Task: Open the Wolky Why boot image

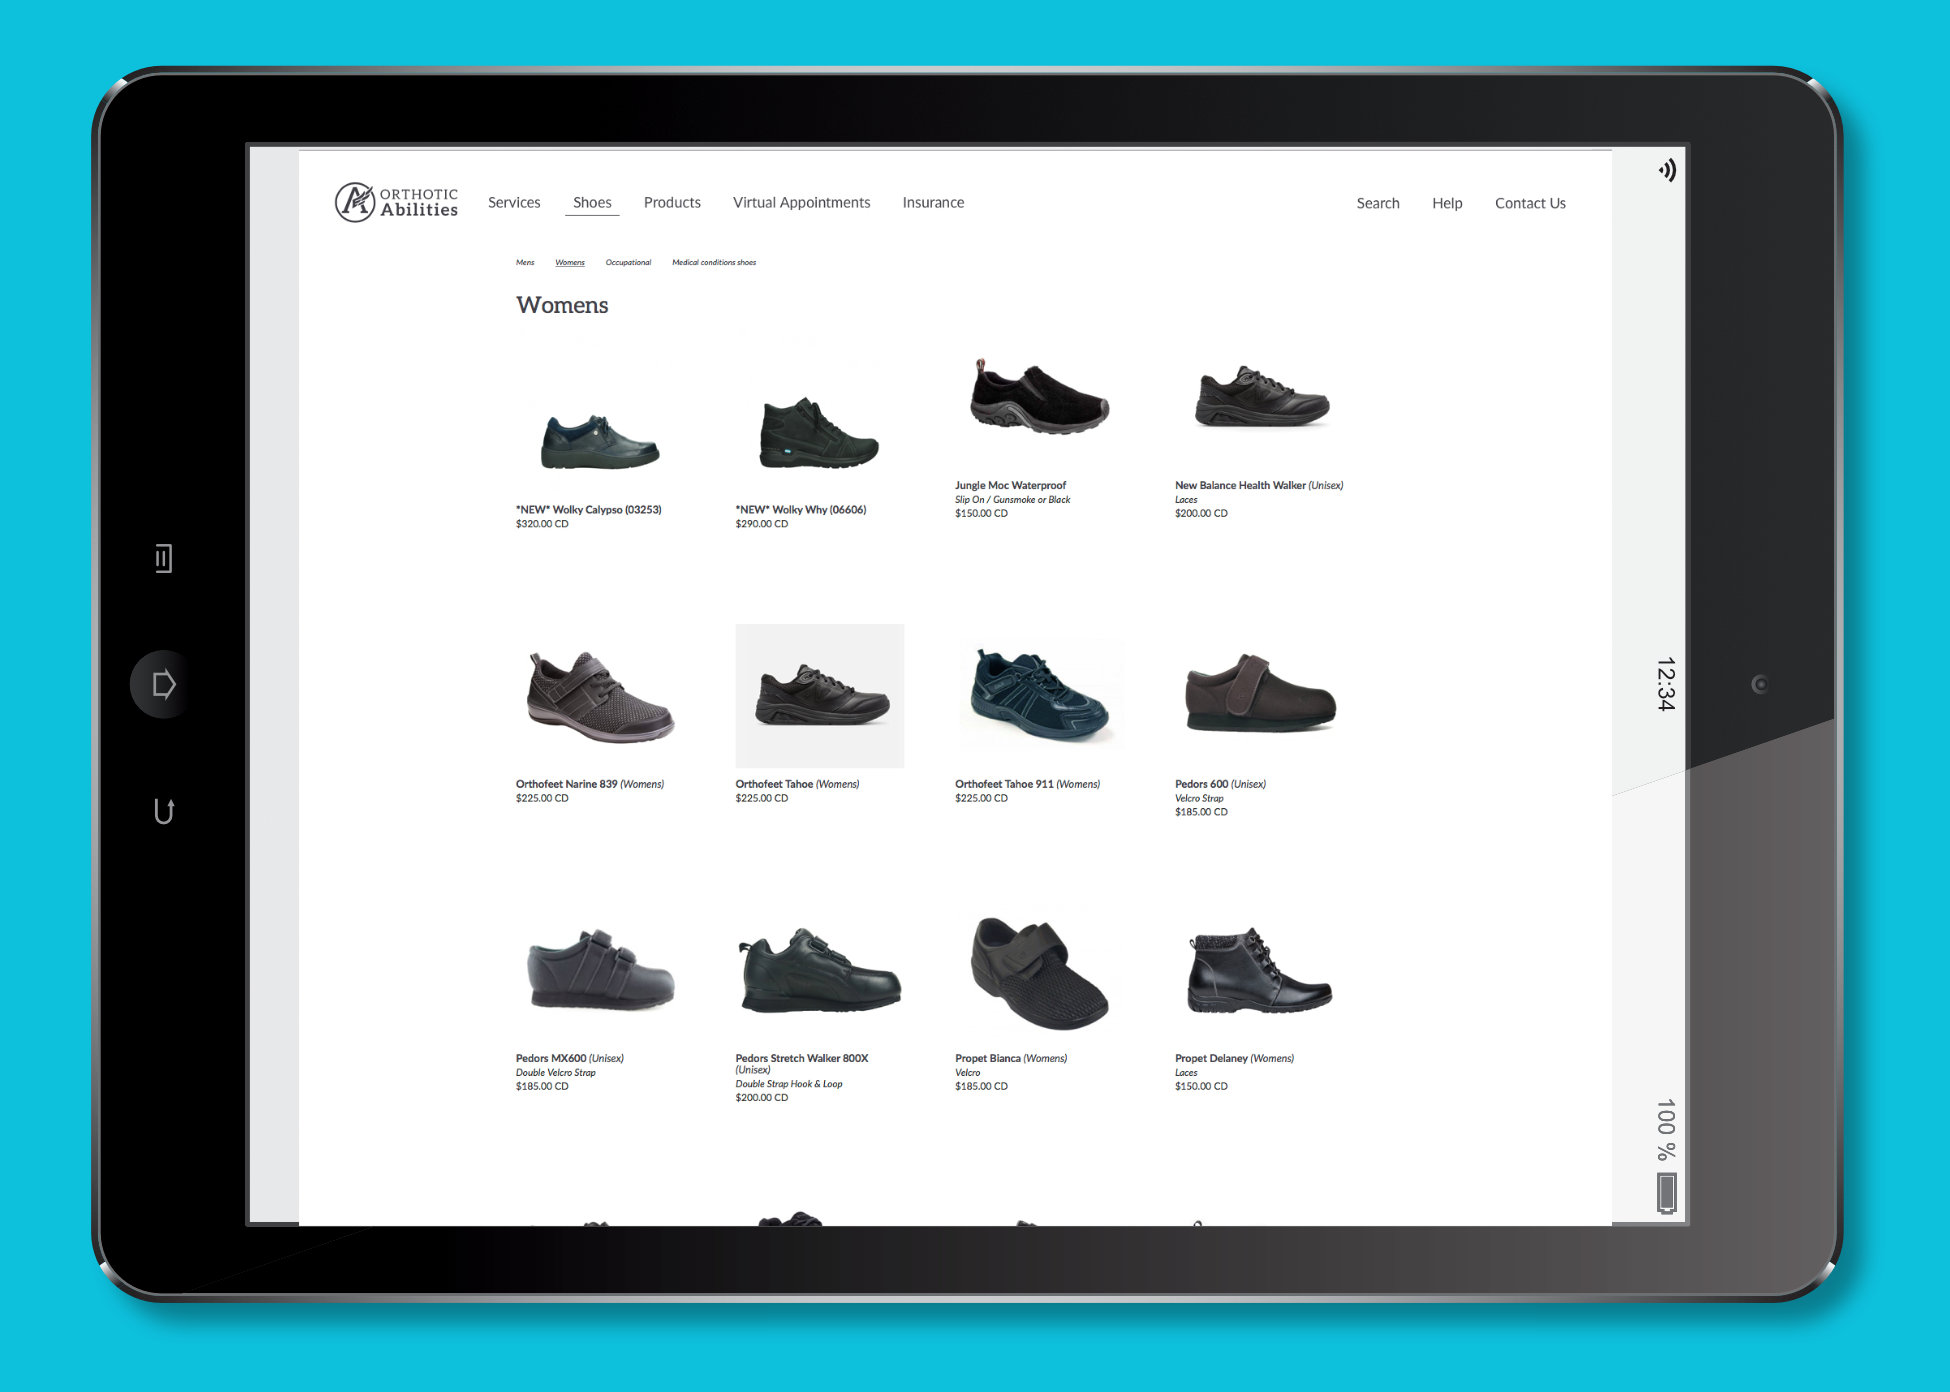Action: (819, 433)
